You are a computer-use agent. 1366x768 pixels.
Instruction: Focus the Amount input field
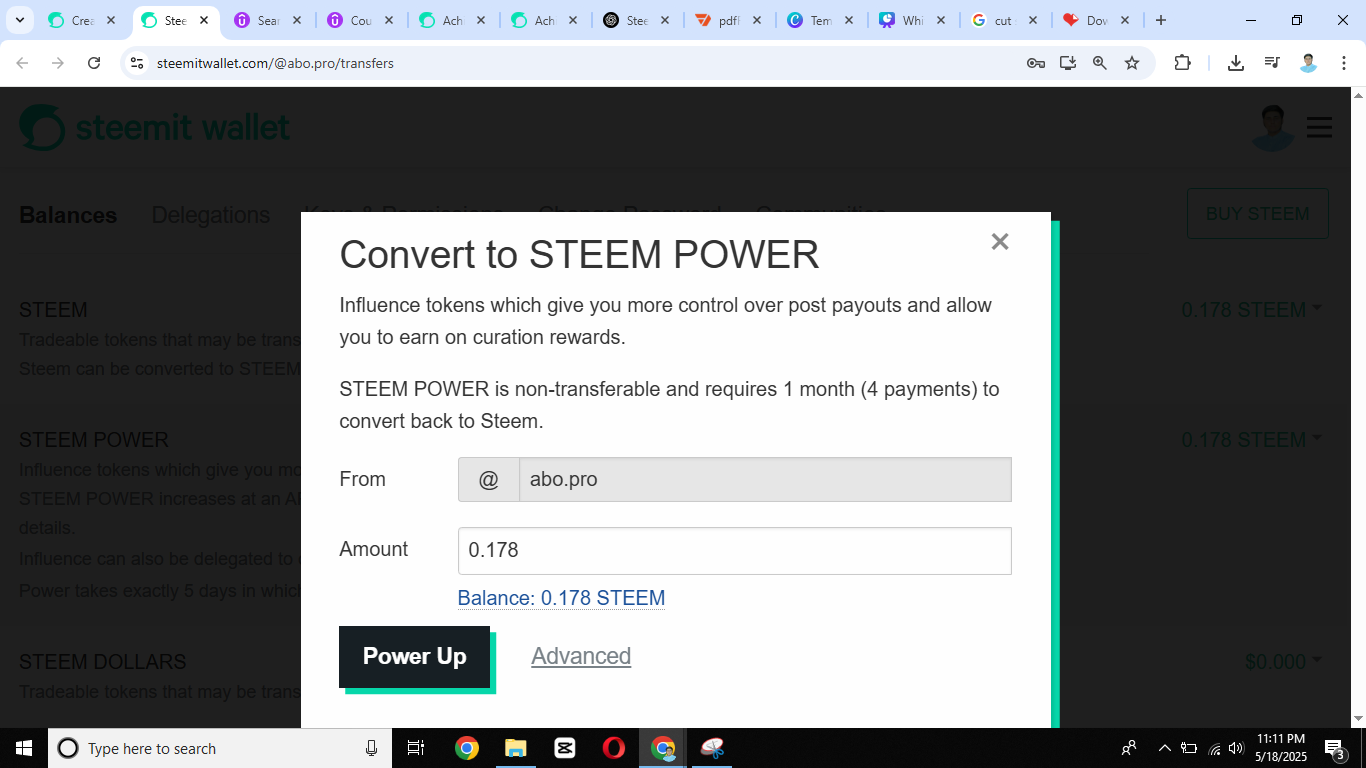pyautogui.click(x=735, y=550)
